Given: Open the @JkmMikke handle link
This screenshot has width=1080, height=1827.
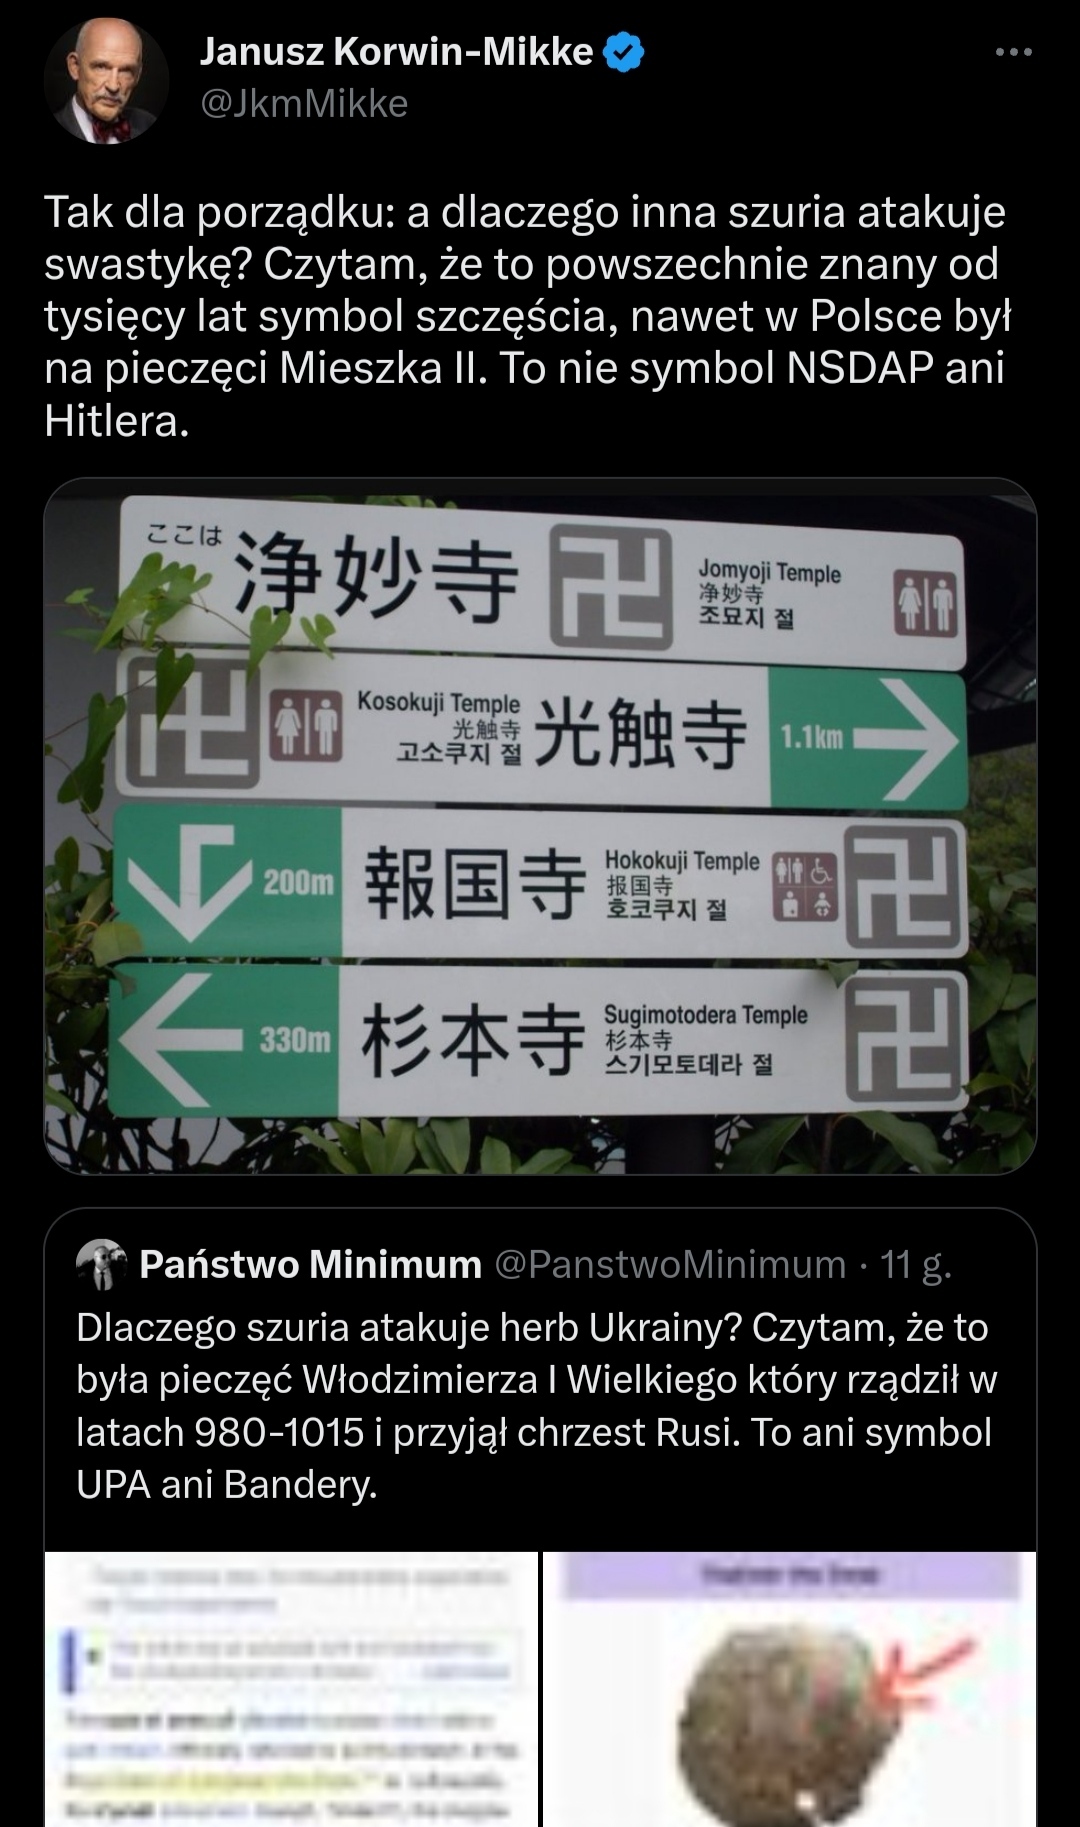Looking at the screenshot, I should pyautogui.click(x=304, y=104).
